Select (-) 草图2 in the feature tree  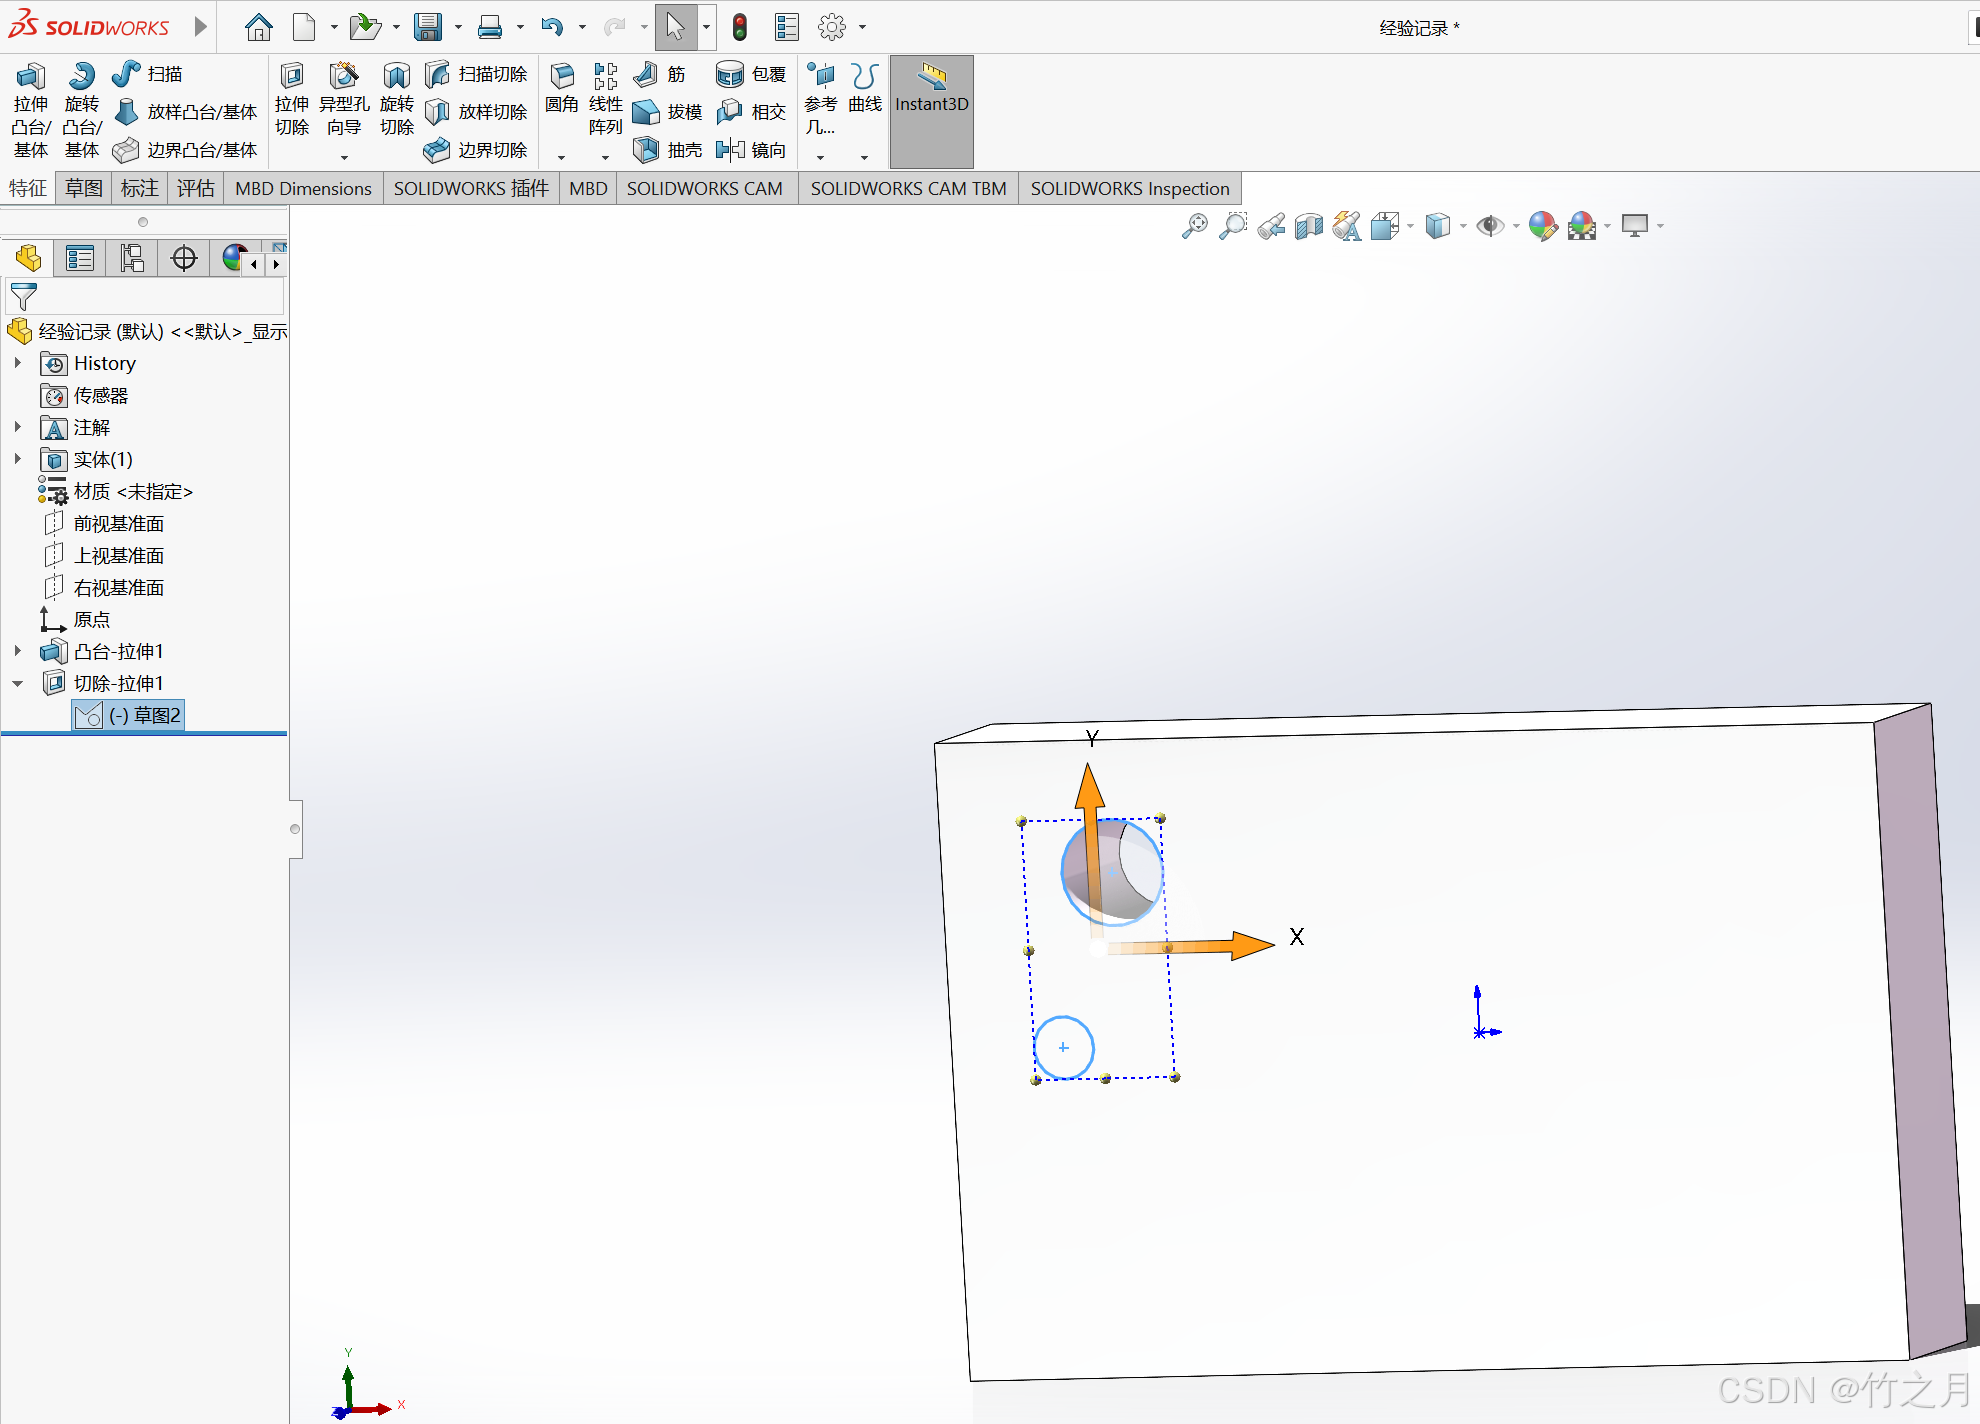pyautogui.click(x=145, y=715)
